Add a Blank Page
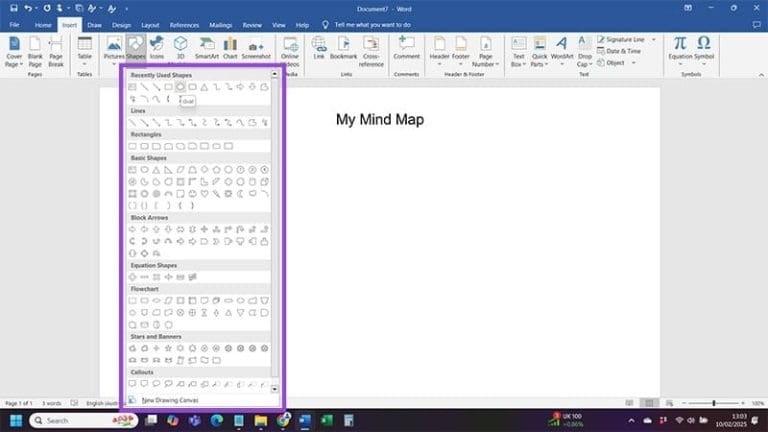This screenshot has height=432, width=768. click(35, 51)
